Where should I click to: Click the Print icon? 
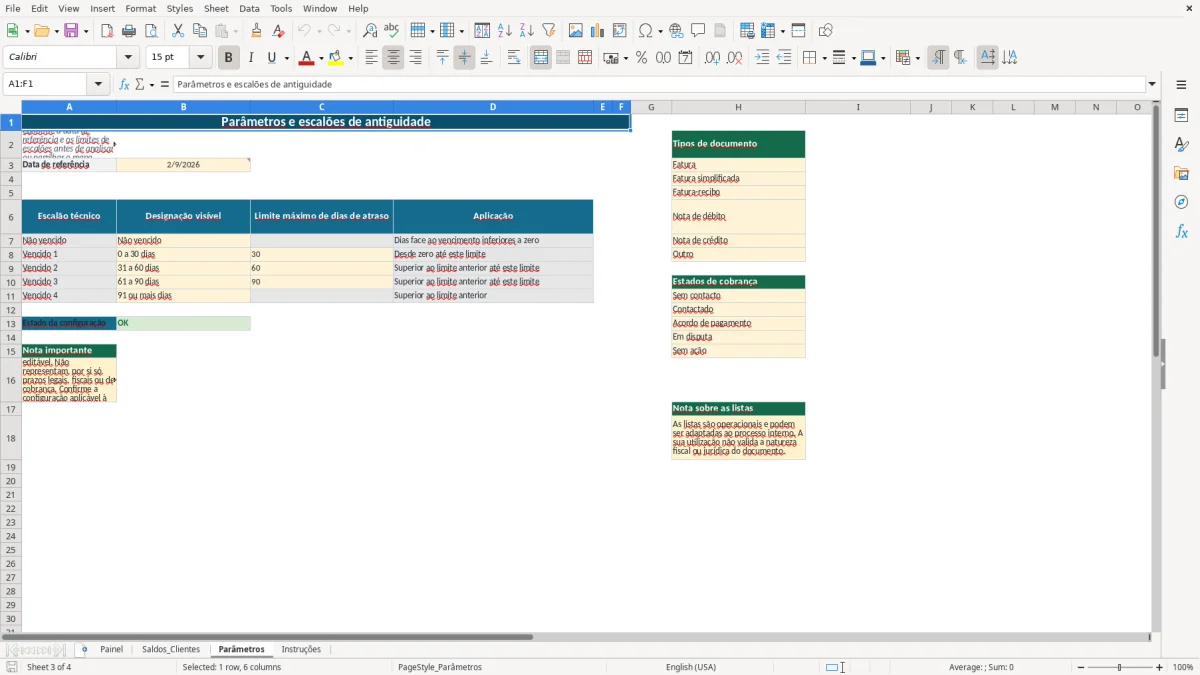[129, 31]
